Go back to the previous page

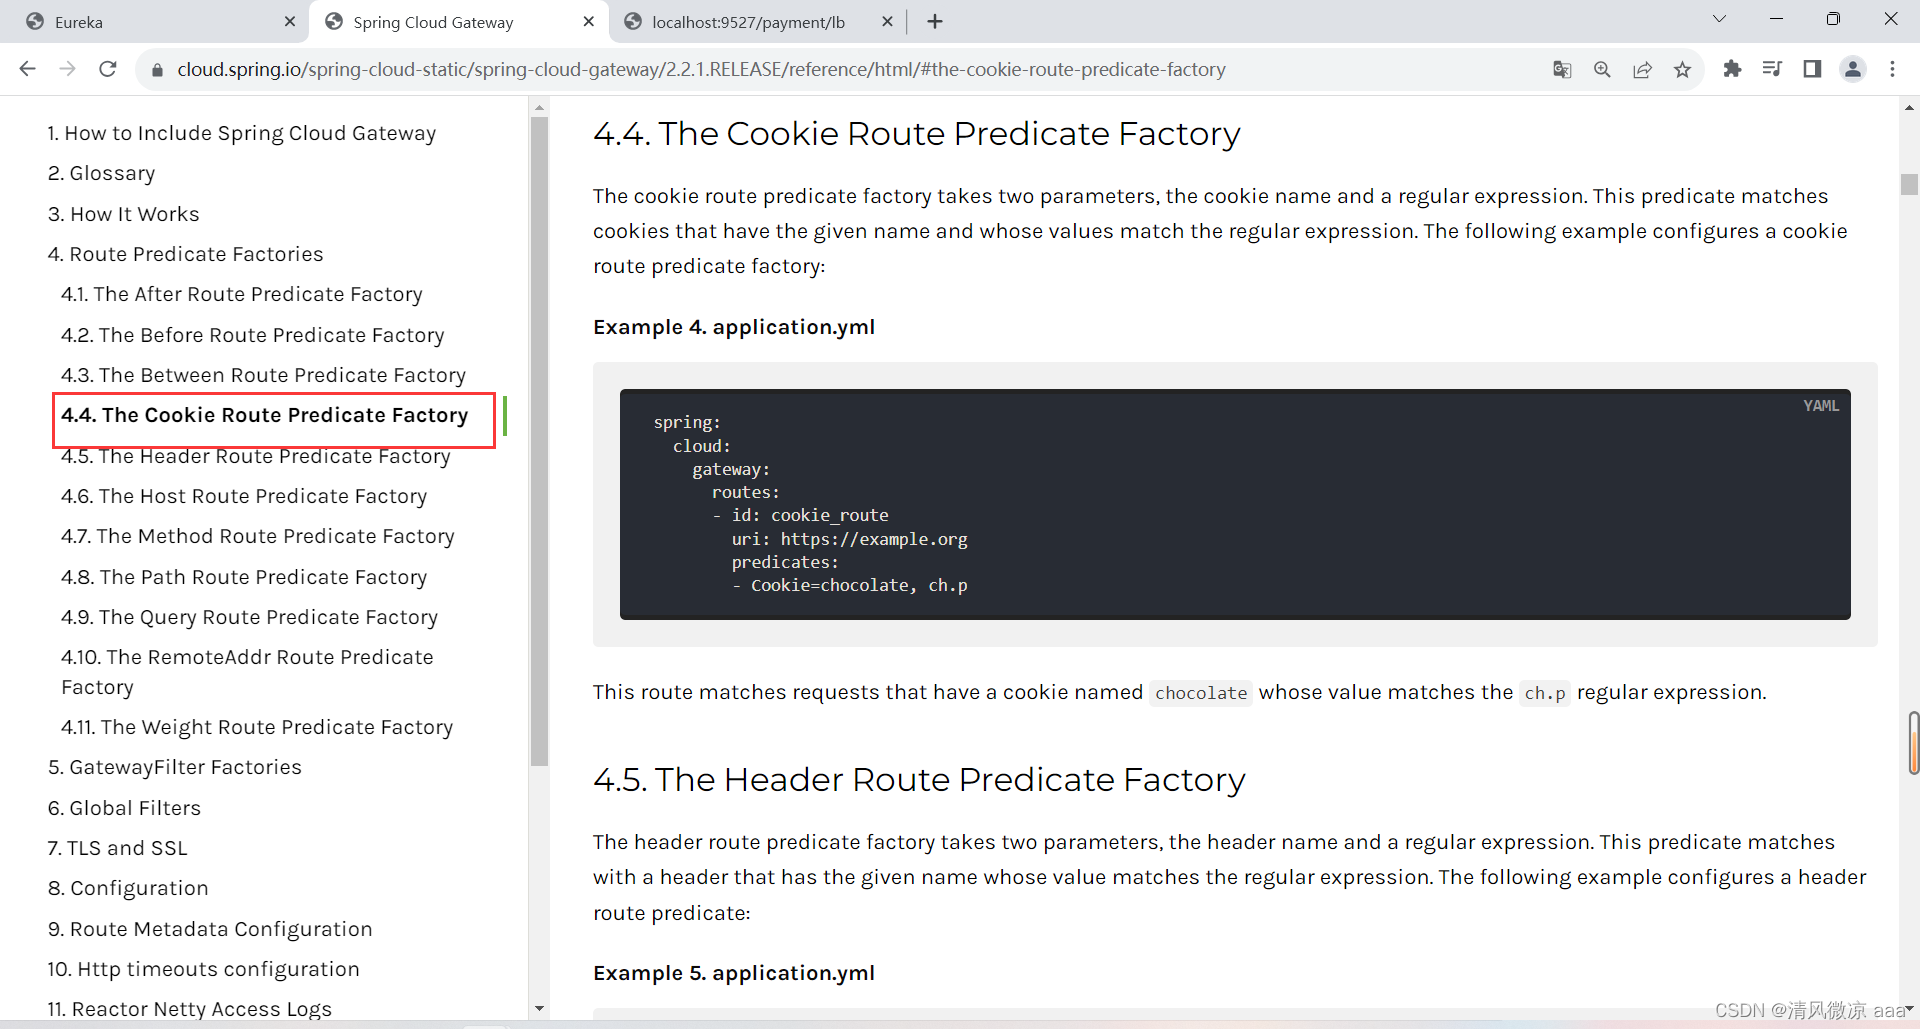(27, 69)
